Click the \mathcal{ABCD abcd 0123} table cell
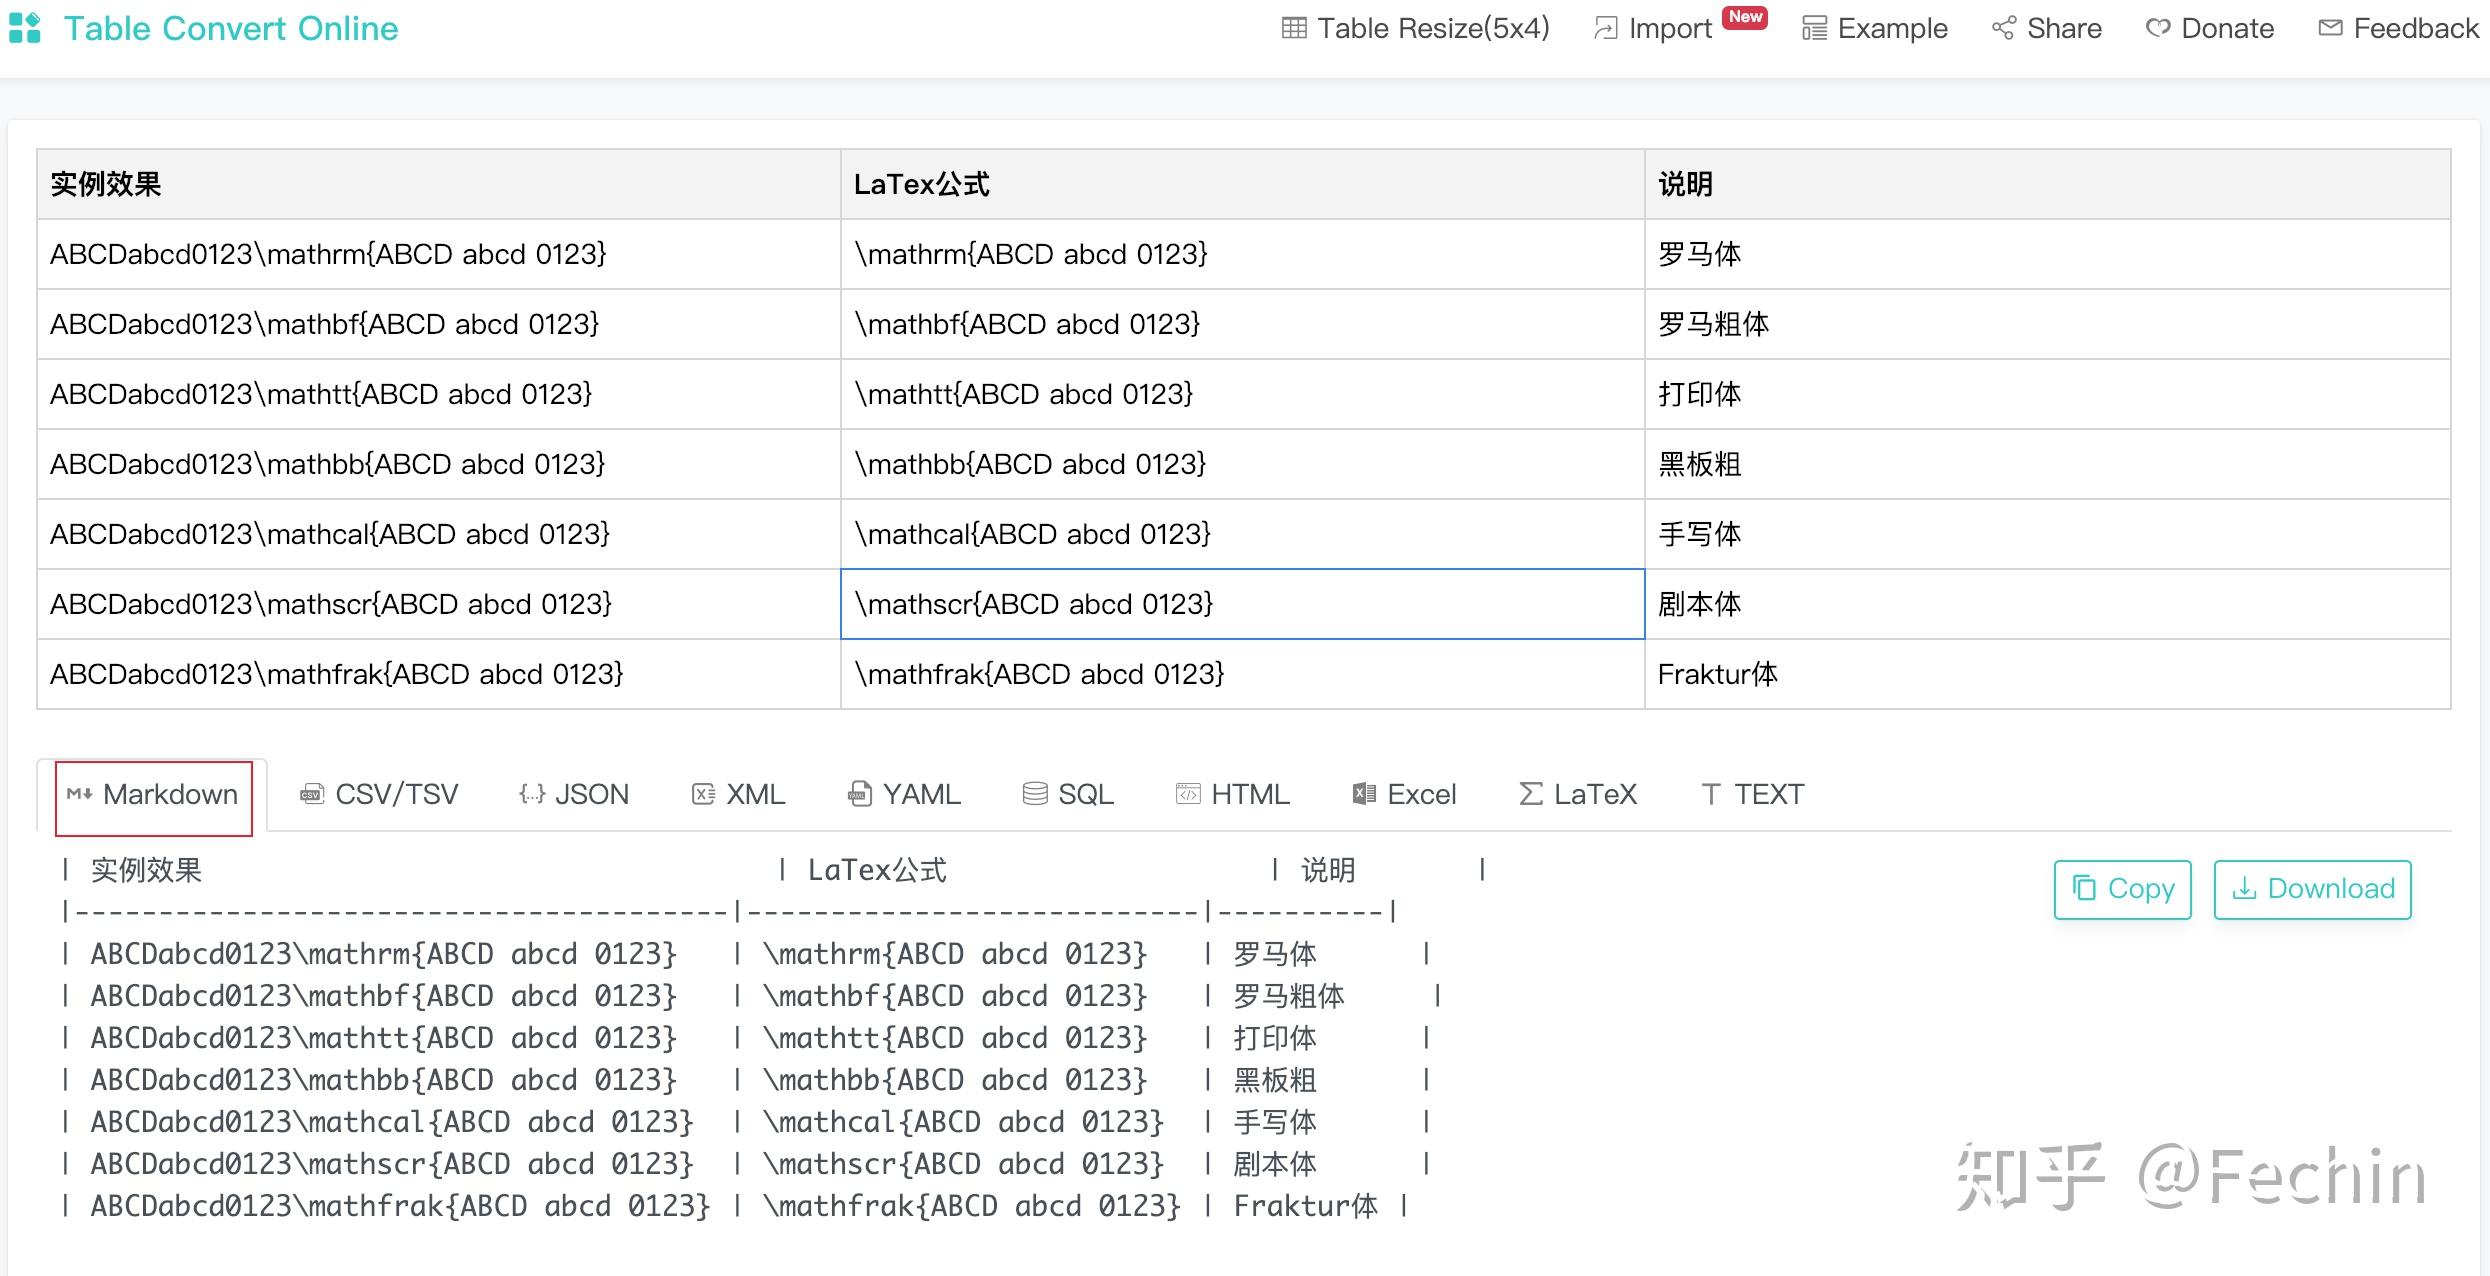Screen dimensions: 2490x1276 pos(1240,534)
